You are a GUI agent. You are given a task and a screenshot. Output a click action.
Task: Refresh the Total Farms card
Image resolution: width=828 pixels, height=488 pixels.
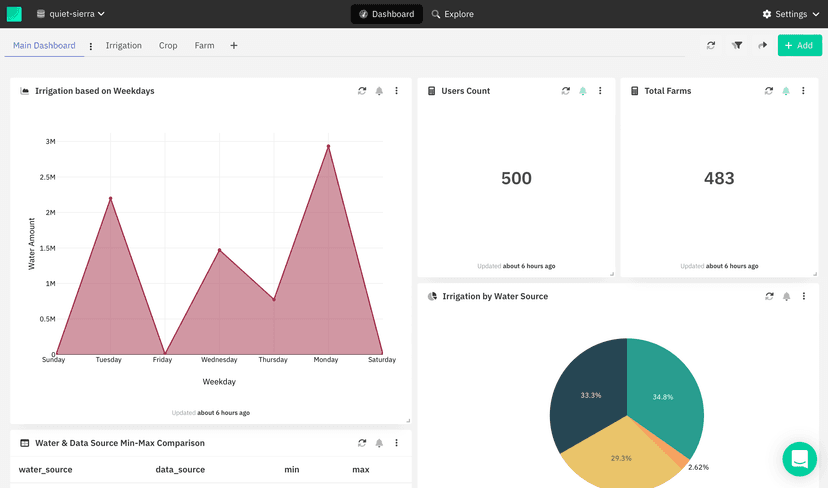pyautogui.click(x=769, y=91)
